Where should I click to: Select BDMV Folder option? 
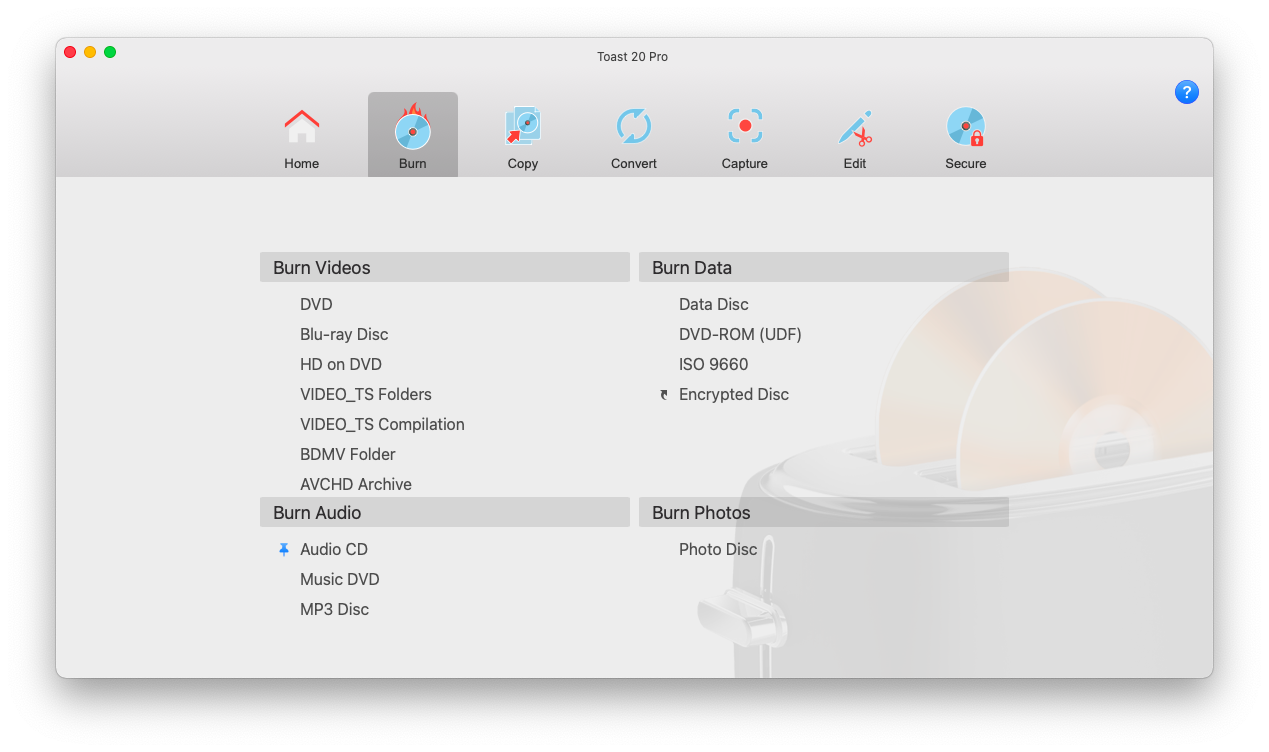pos(348,454)
